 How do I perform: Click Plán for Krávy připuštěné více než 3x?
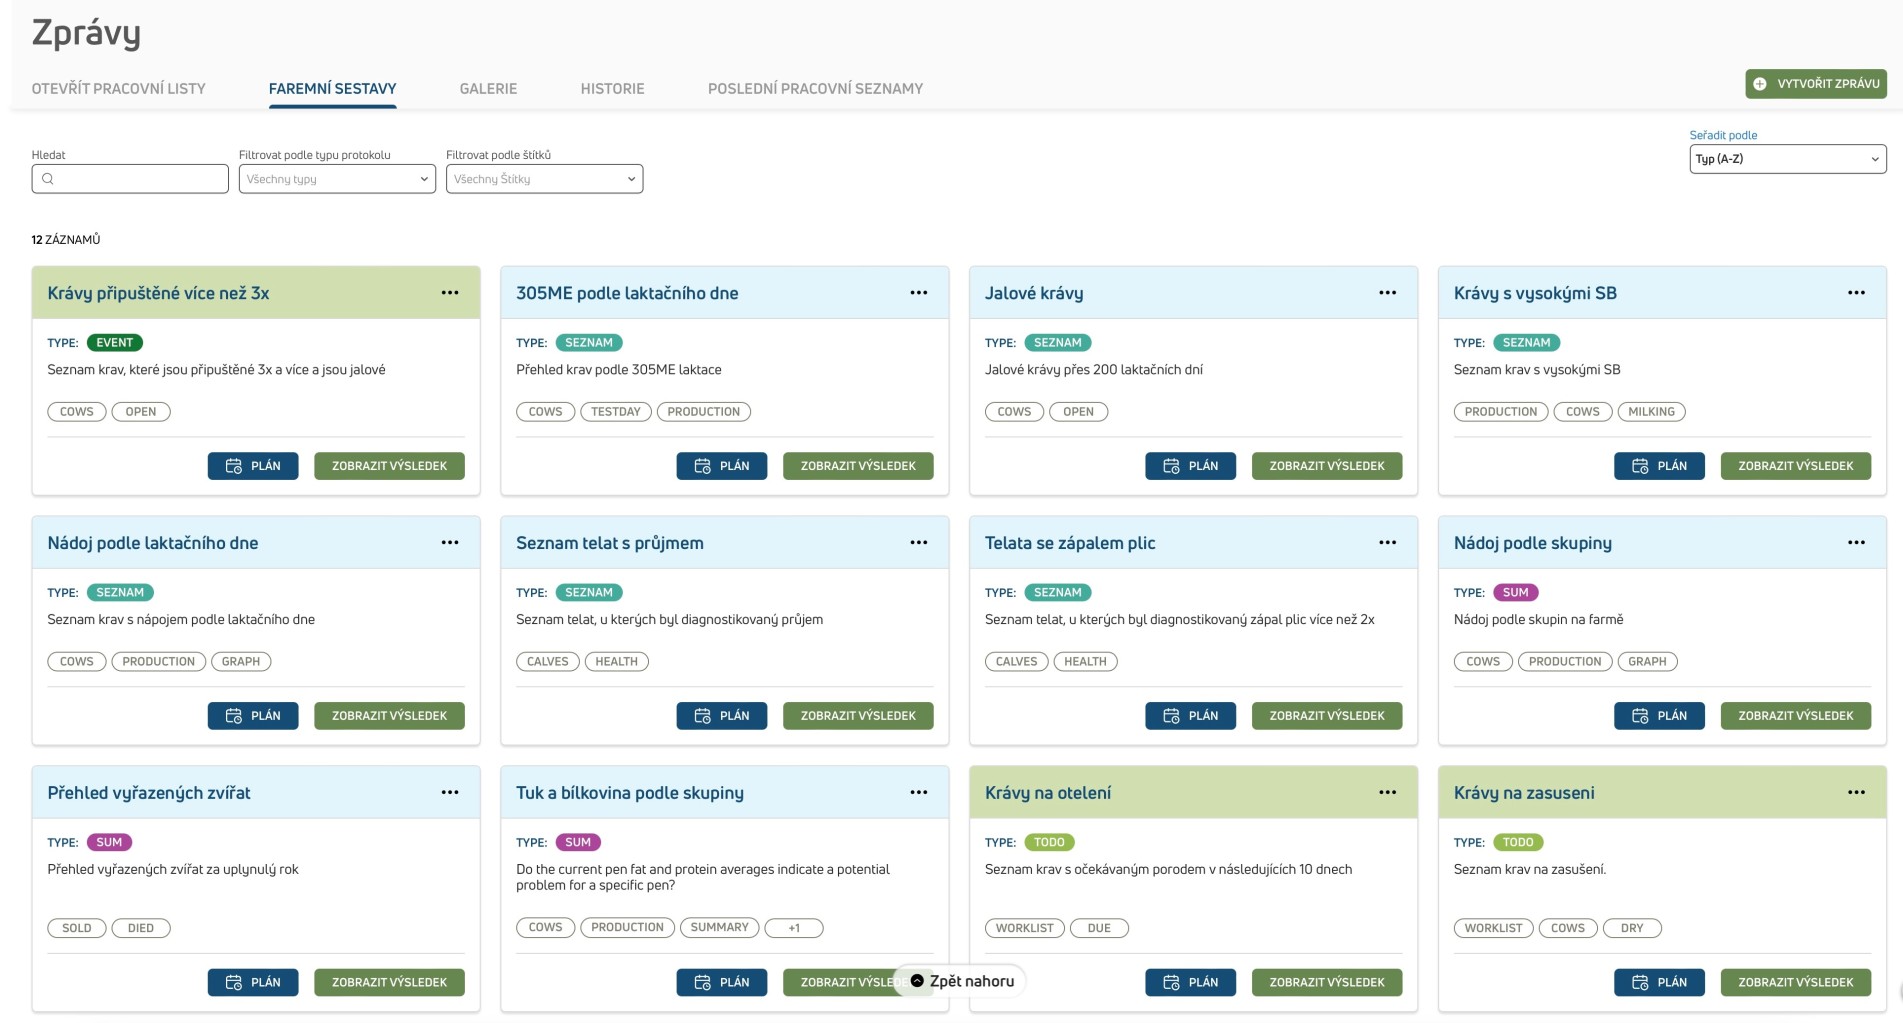253,466
